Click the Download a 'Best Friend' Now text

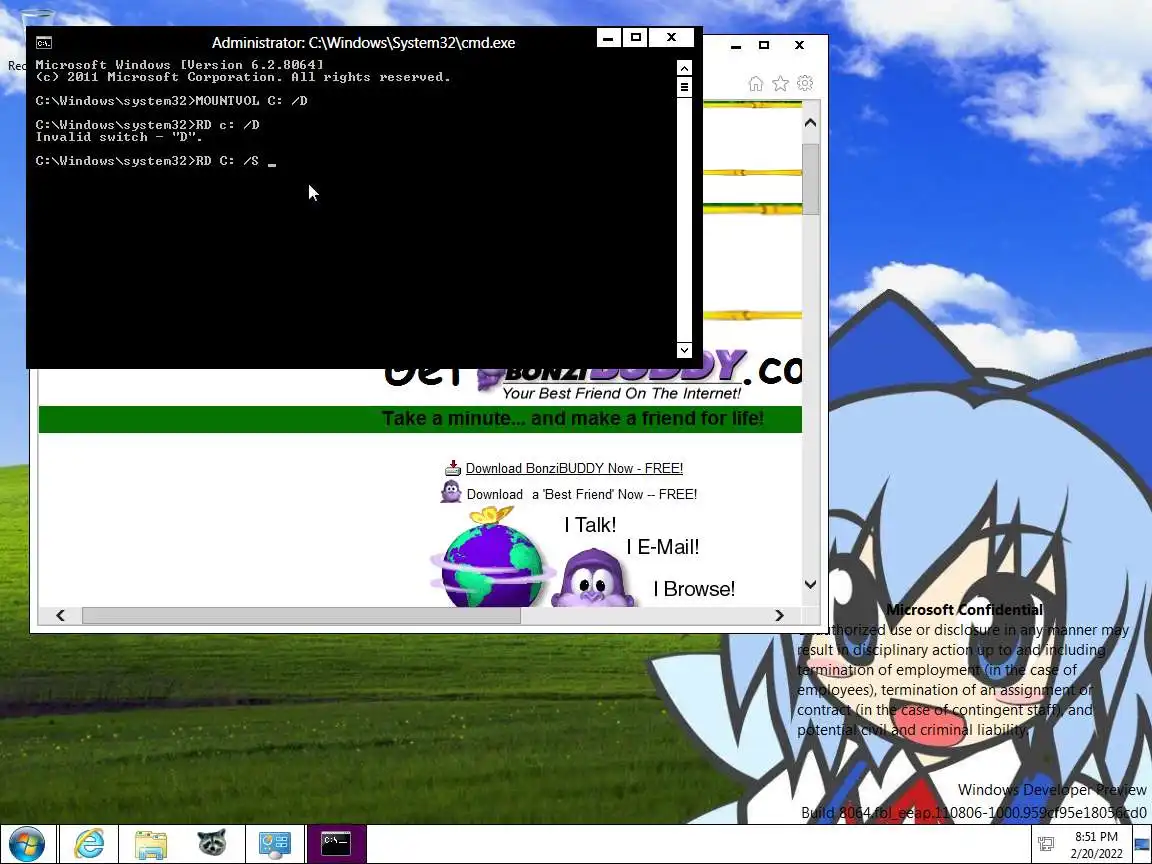pyautogui.click(x=582, y=494)
